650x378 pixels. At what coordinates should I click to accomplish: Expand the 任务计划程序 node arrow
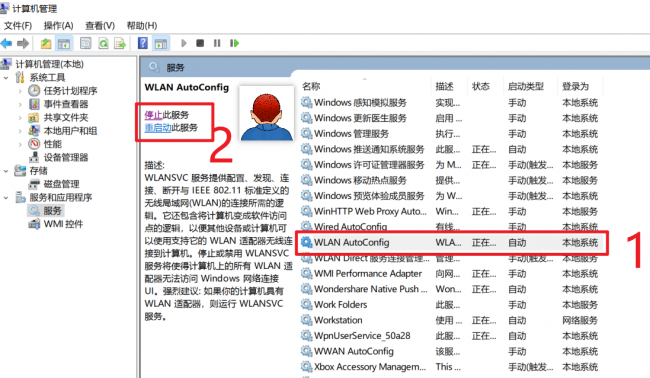(20, 91)
